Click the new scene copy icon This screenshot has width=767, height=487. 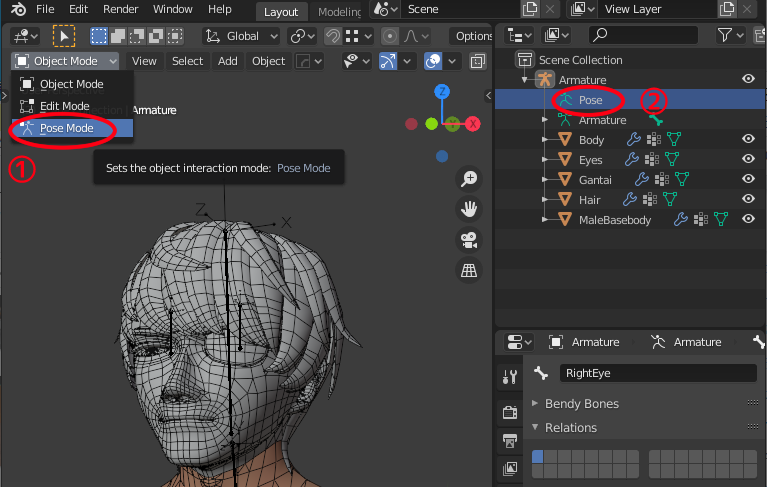[530, 9]
